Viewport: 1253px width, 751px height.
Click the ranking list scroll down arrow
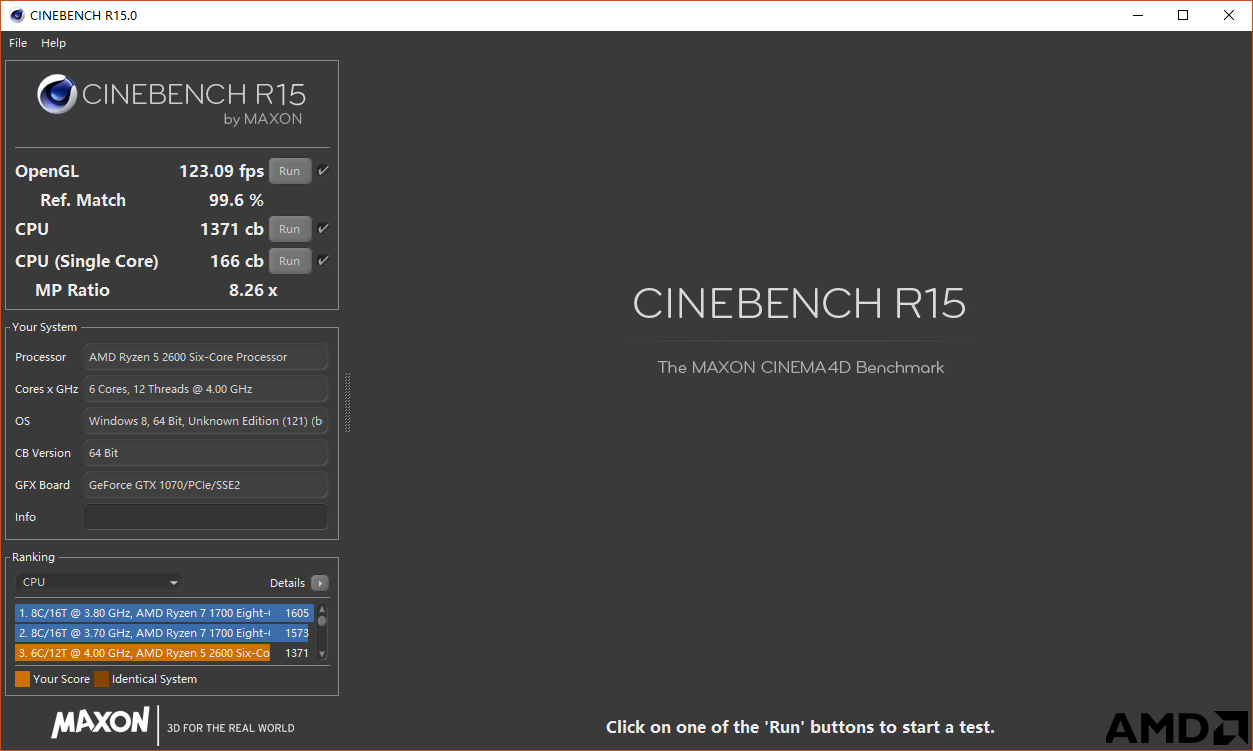pos(322,654)
